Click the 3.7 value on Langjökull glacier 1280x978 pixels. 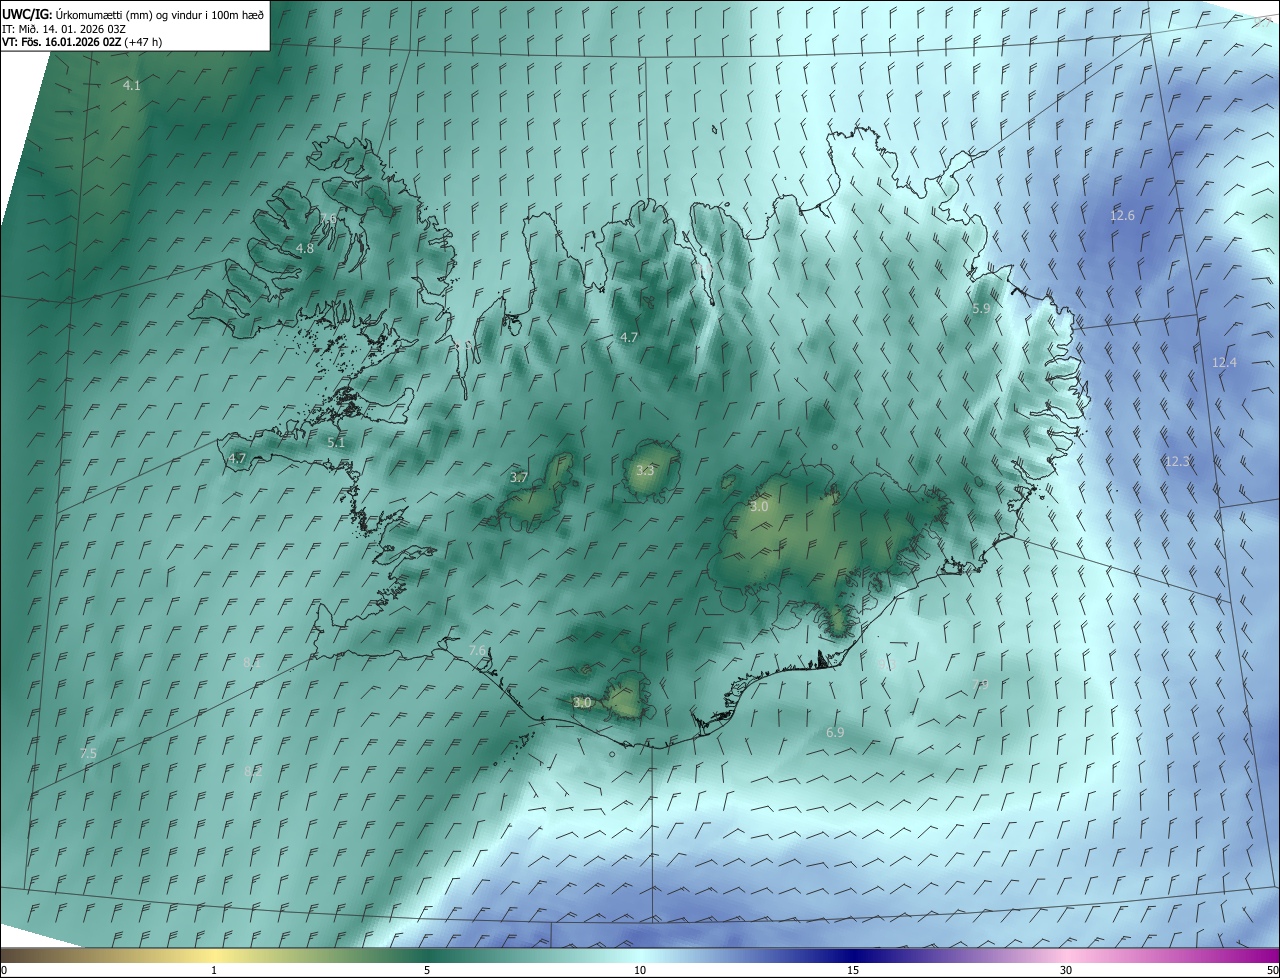[518, 478]
